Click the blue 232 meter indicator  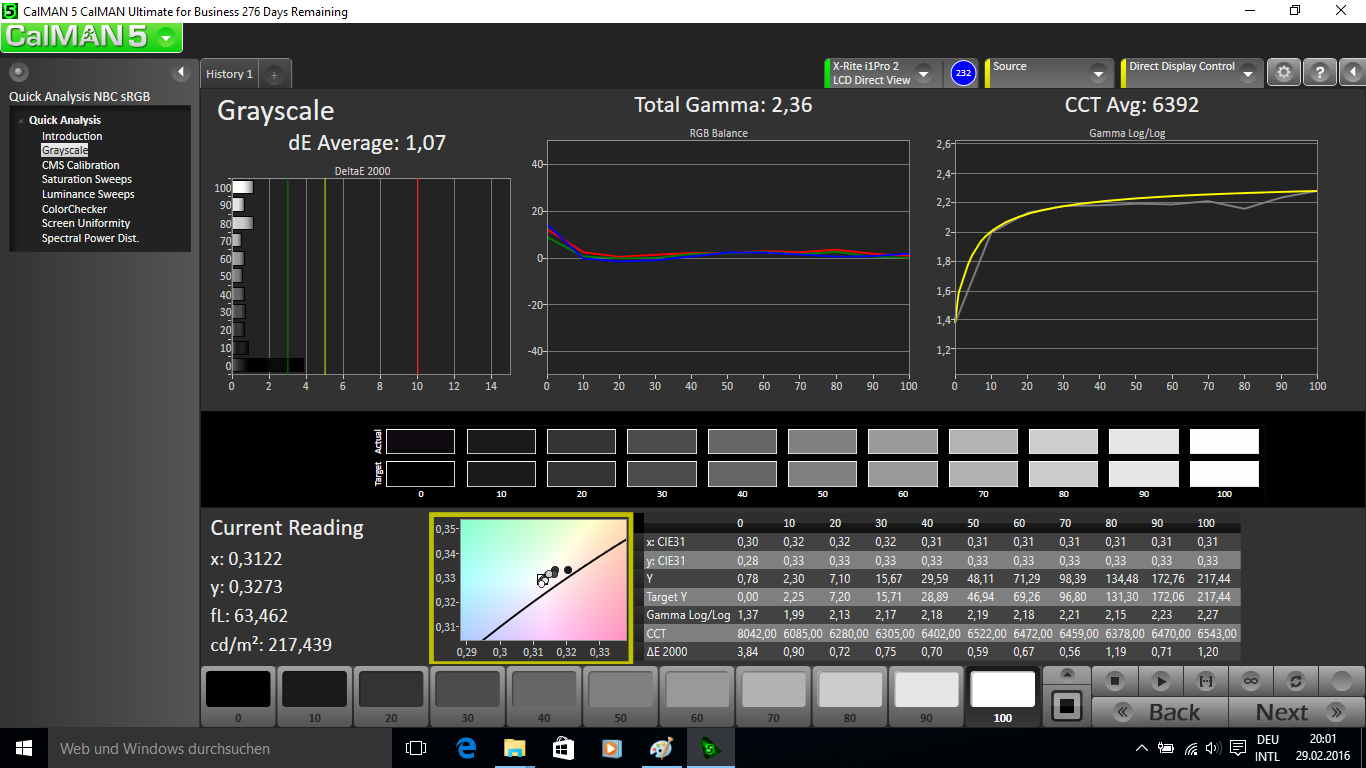[963, 73]
